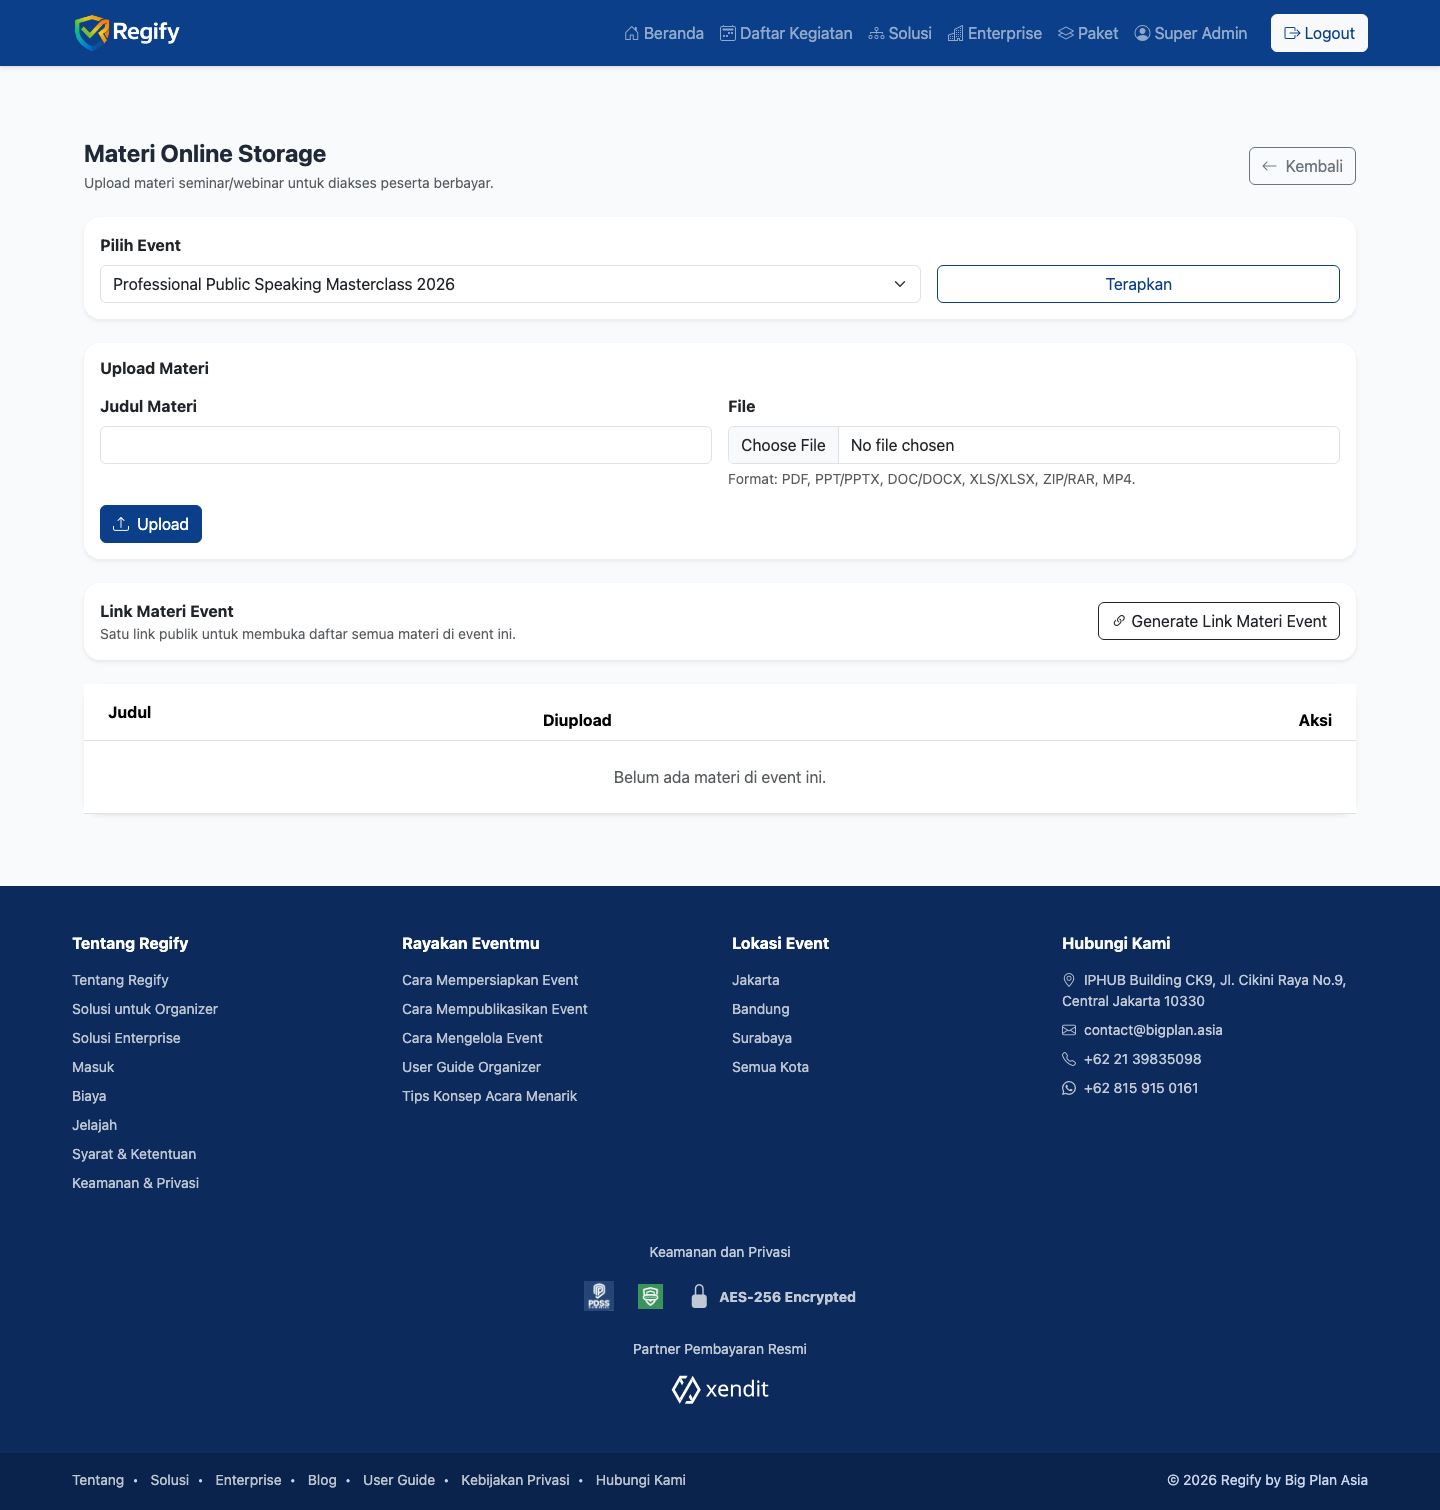Click the Aksi column header
The image size is (1440, 1510).
pyautogui.click(x=1315, y=720)
